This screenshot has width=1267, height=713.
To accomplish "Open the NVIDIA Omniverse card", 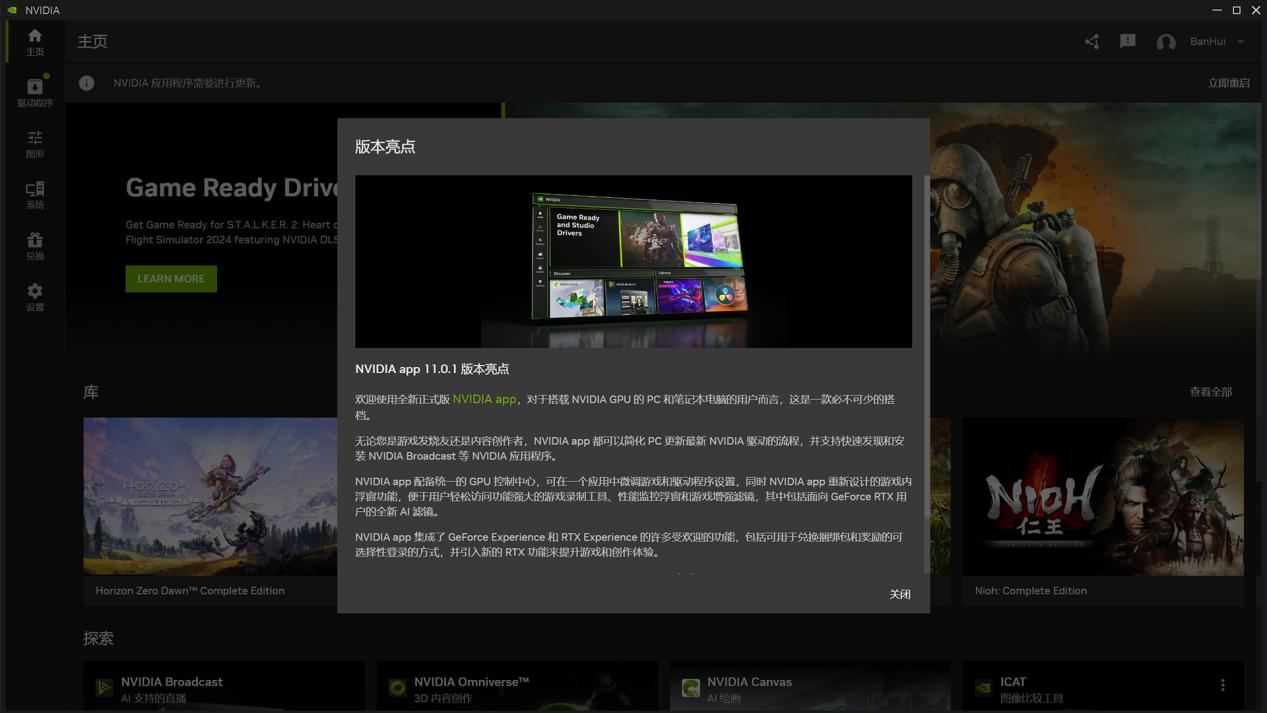I will pos(517,687).
